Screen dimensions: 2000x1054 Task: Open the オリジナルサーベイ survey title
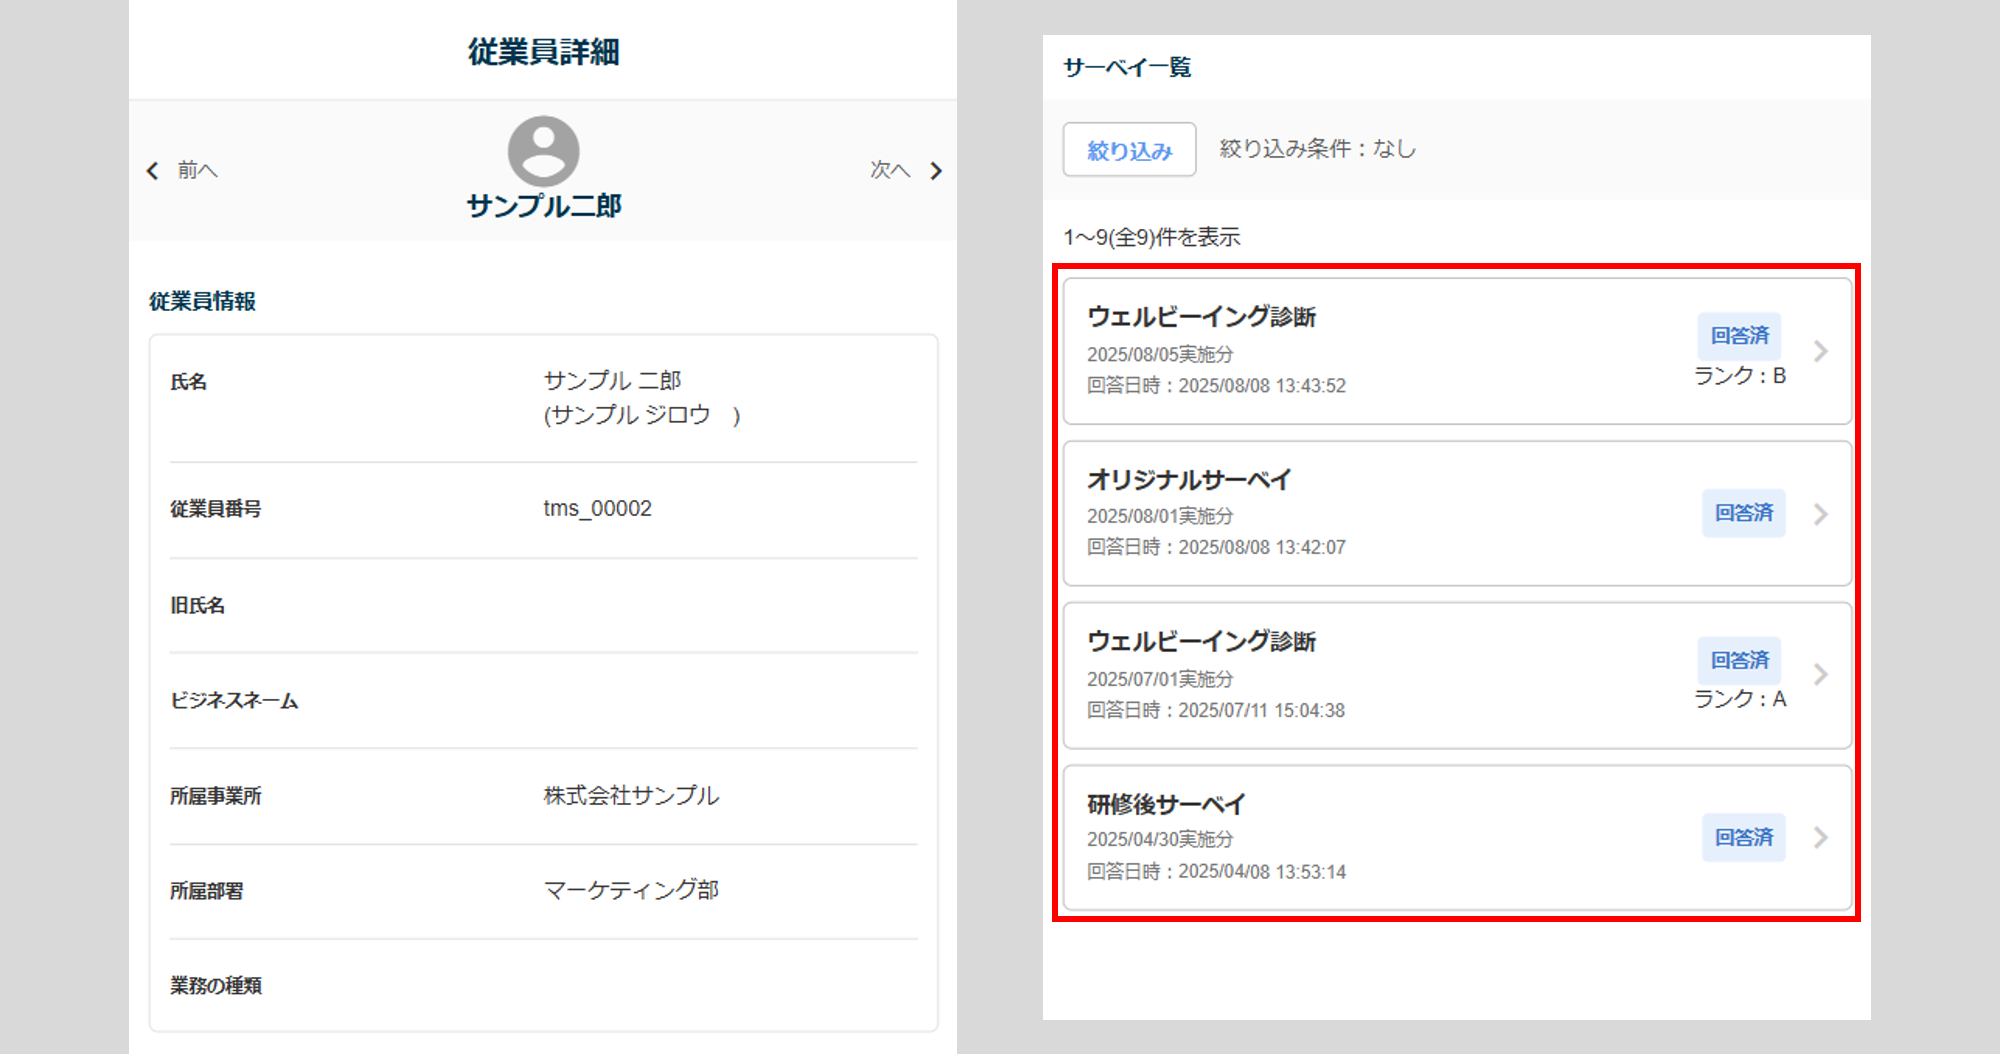[x=1189, y=480]
